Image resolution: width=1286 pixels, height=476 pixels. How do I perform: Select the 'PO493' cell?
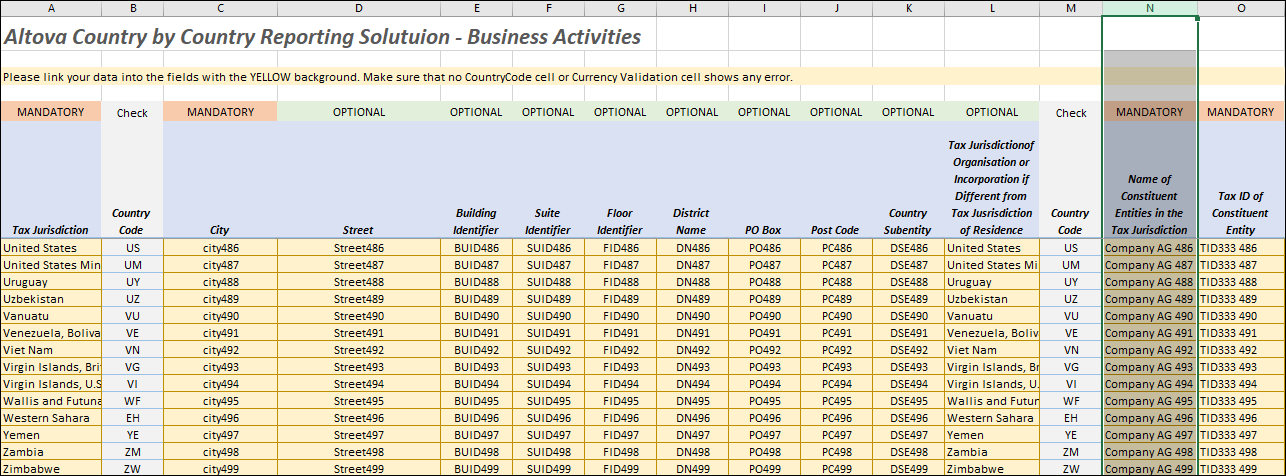coord(764,367)
